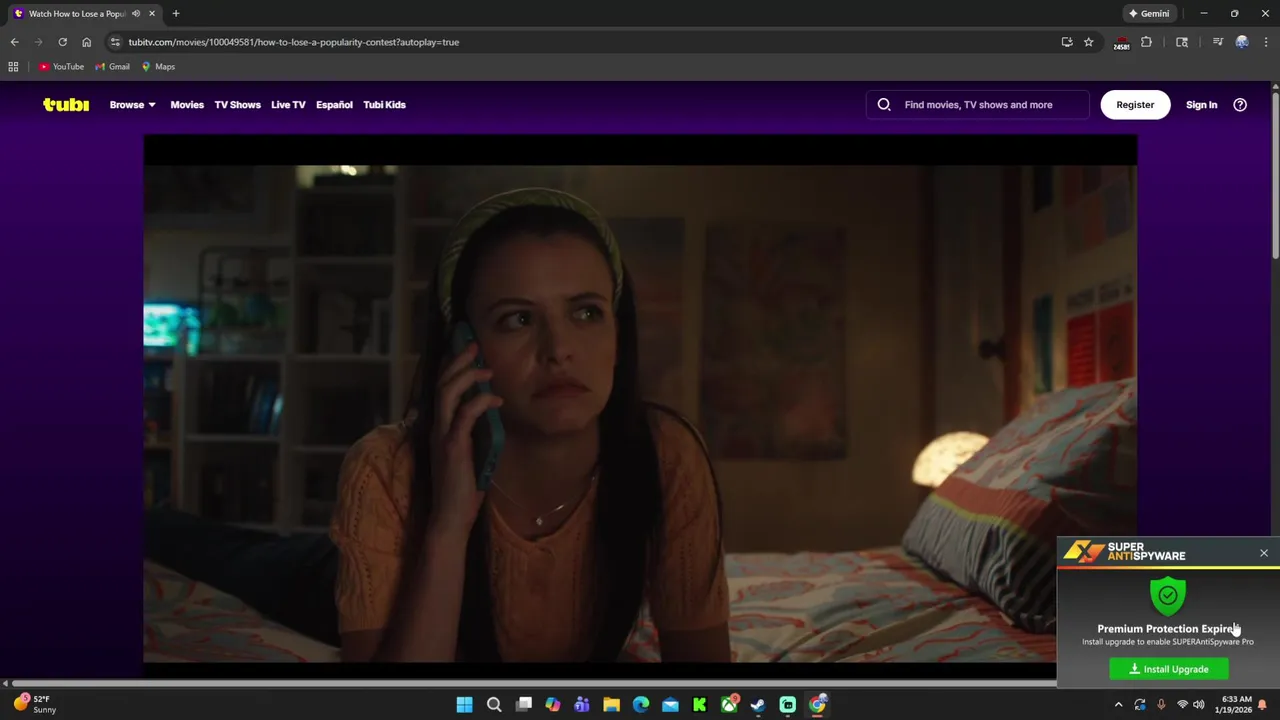Open the teal app icon beside Steam
Viewport: 1280px width, 720px height.
[788, 705]
